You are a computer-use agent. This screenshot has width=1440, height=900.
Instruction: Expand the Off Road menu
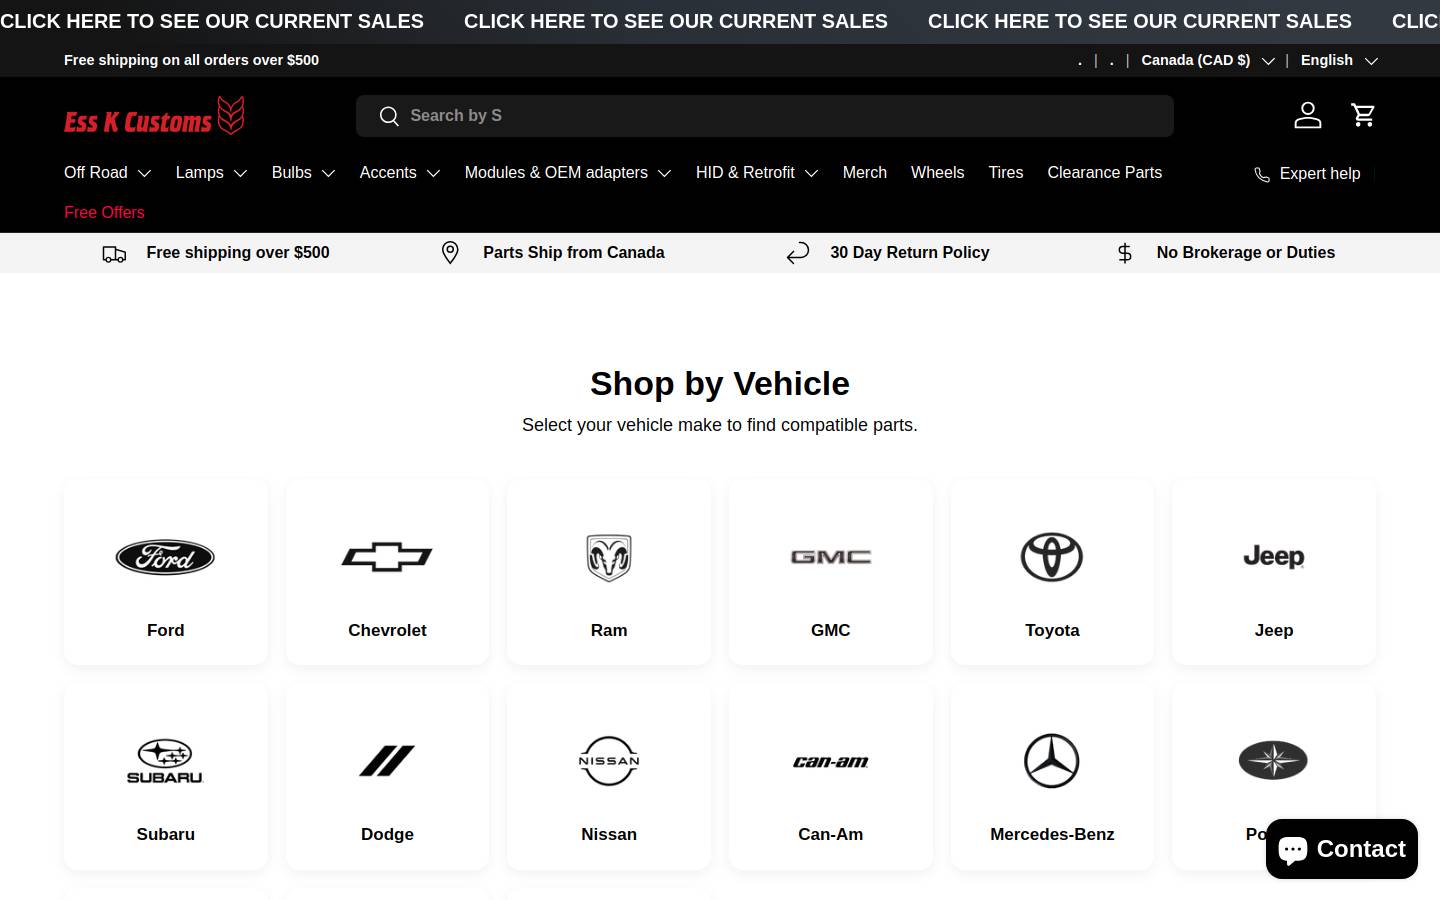pos(108,173)
